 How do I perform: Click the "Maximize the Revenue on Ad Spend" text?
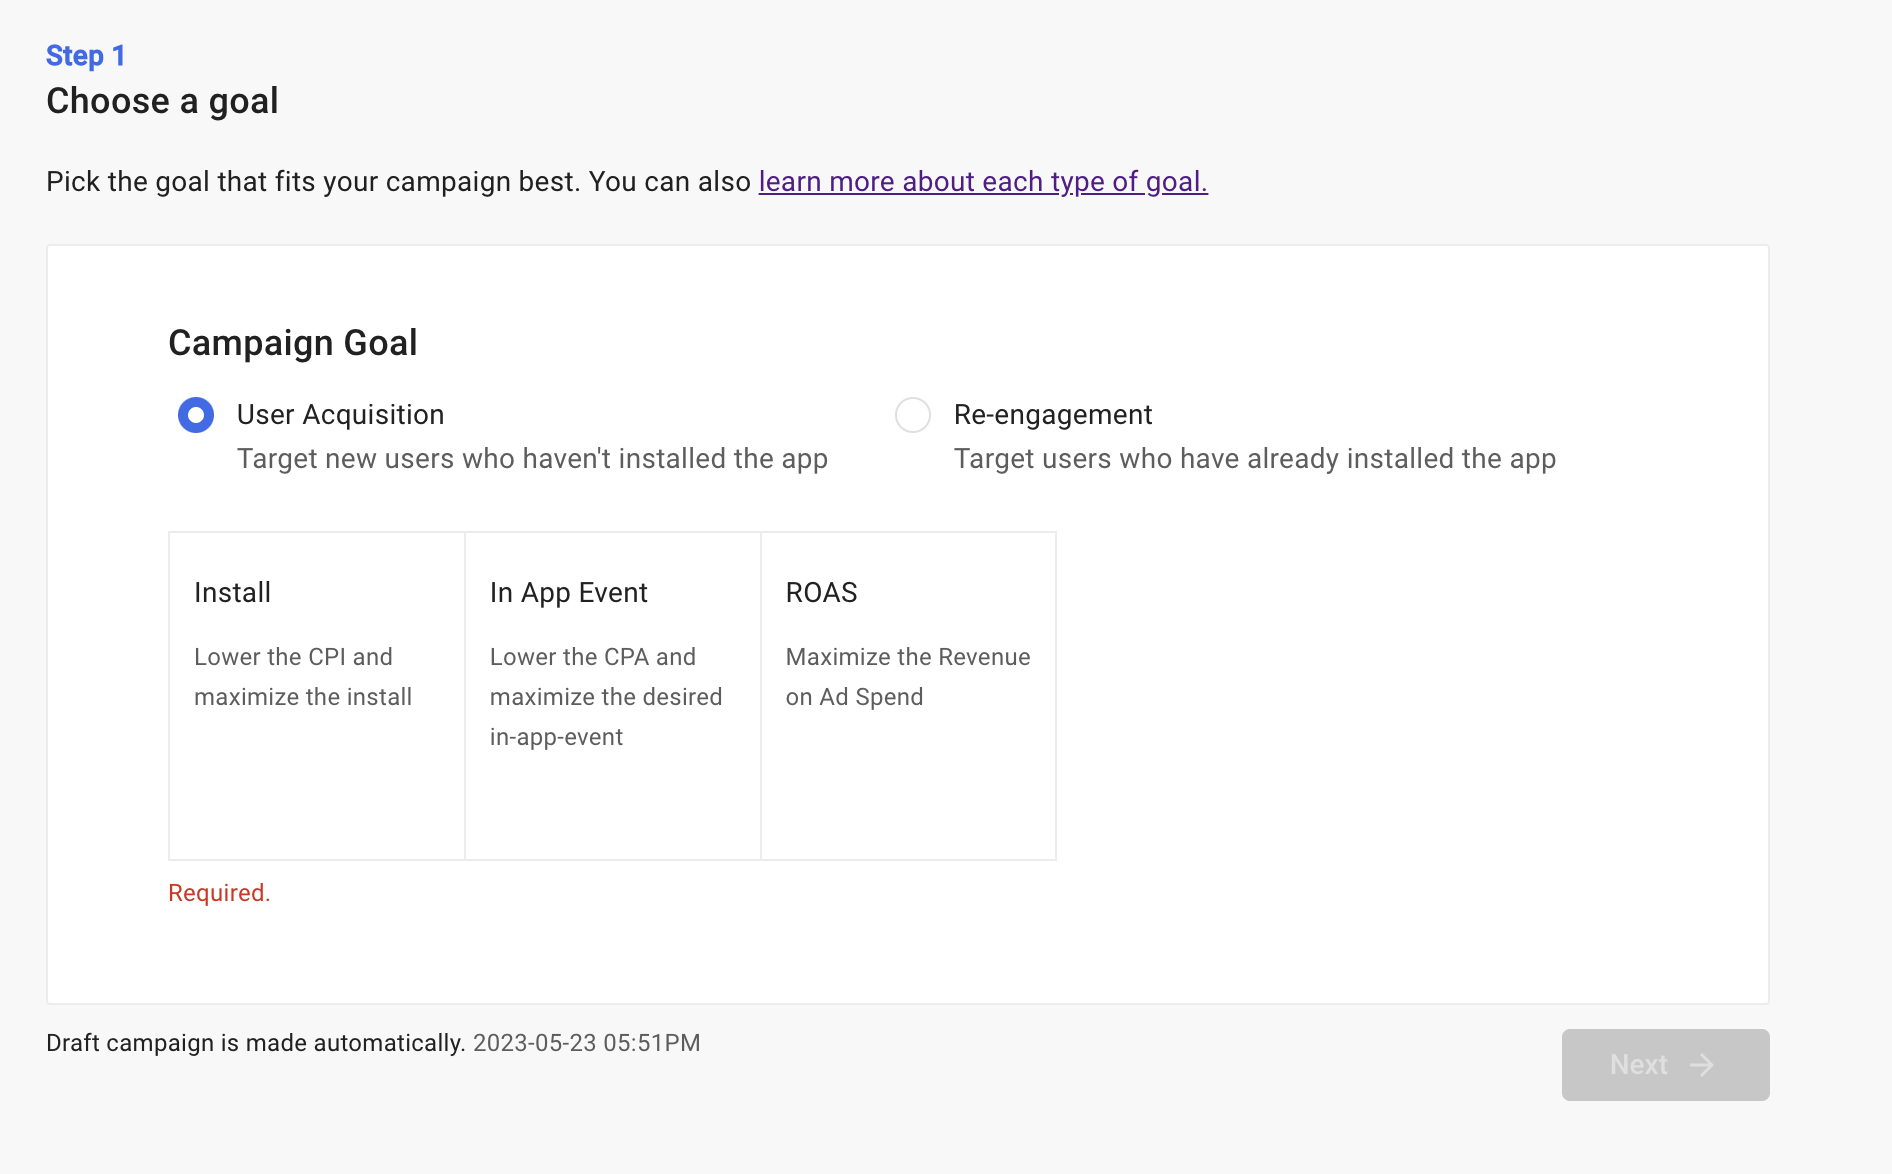click(x=907, y=677)
